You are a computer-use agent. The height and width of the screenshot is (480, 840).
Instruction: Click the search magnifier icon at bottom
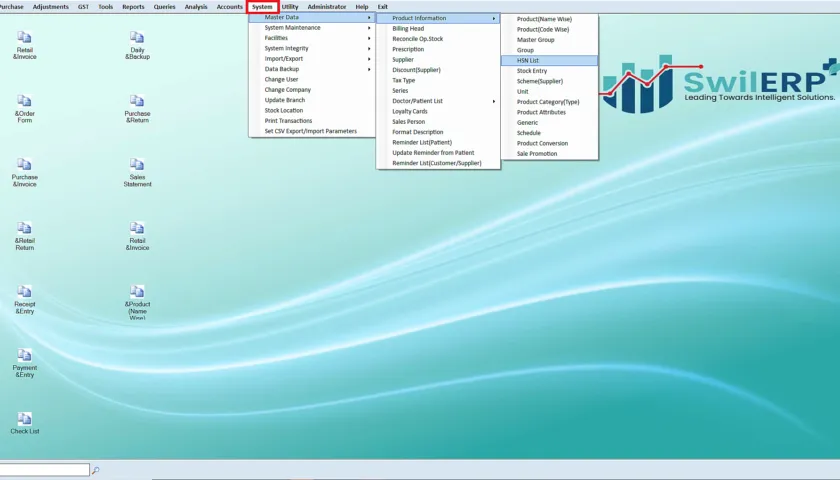(x=95, y=470)
